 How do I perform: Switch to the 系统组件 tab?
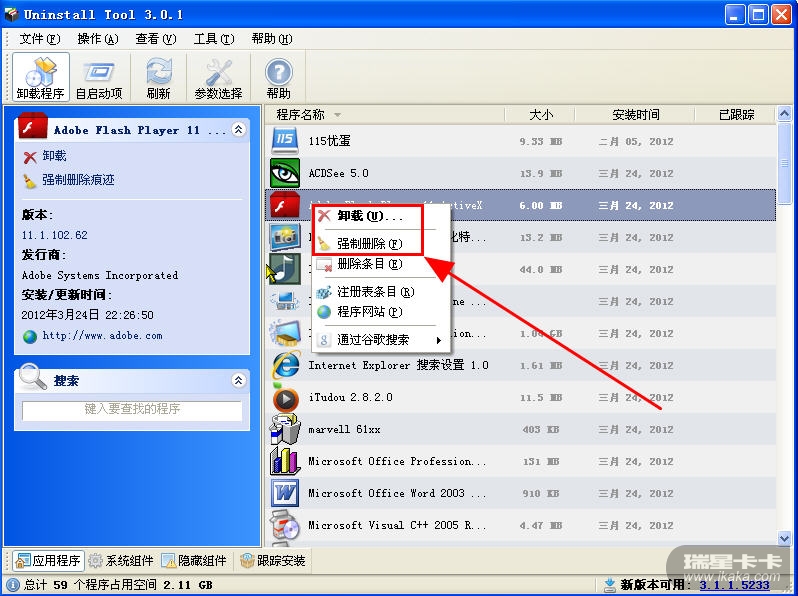click(121, 561)
